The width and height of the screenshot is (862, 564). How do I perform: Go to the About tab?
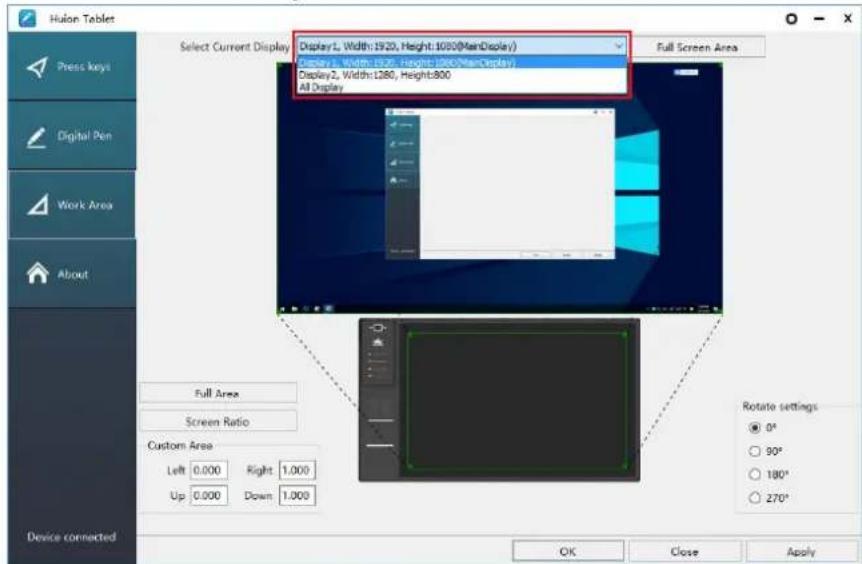(x=72, y=273)
